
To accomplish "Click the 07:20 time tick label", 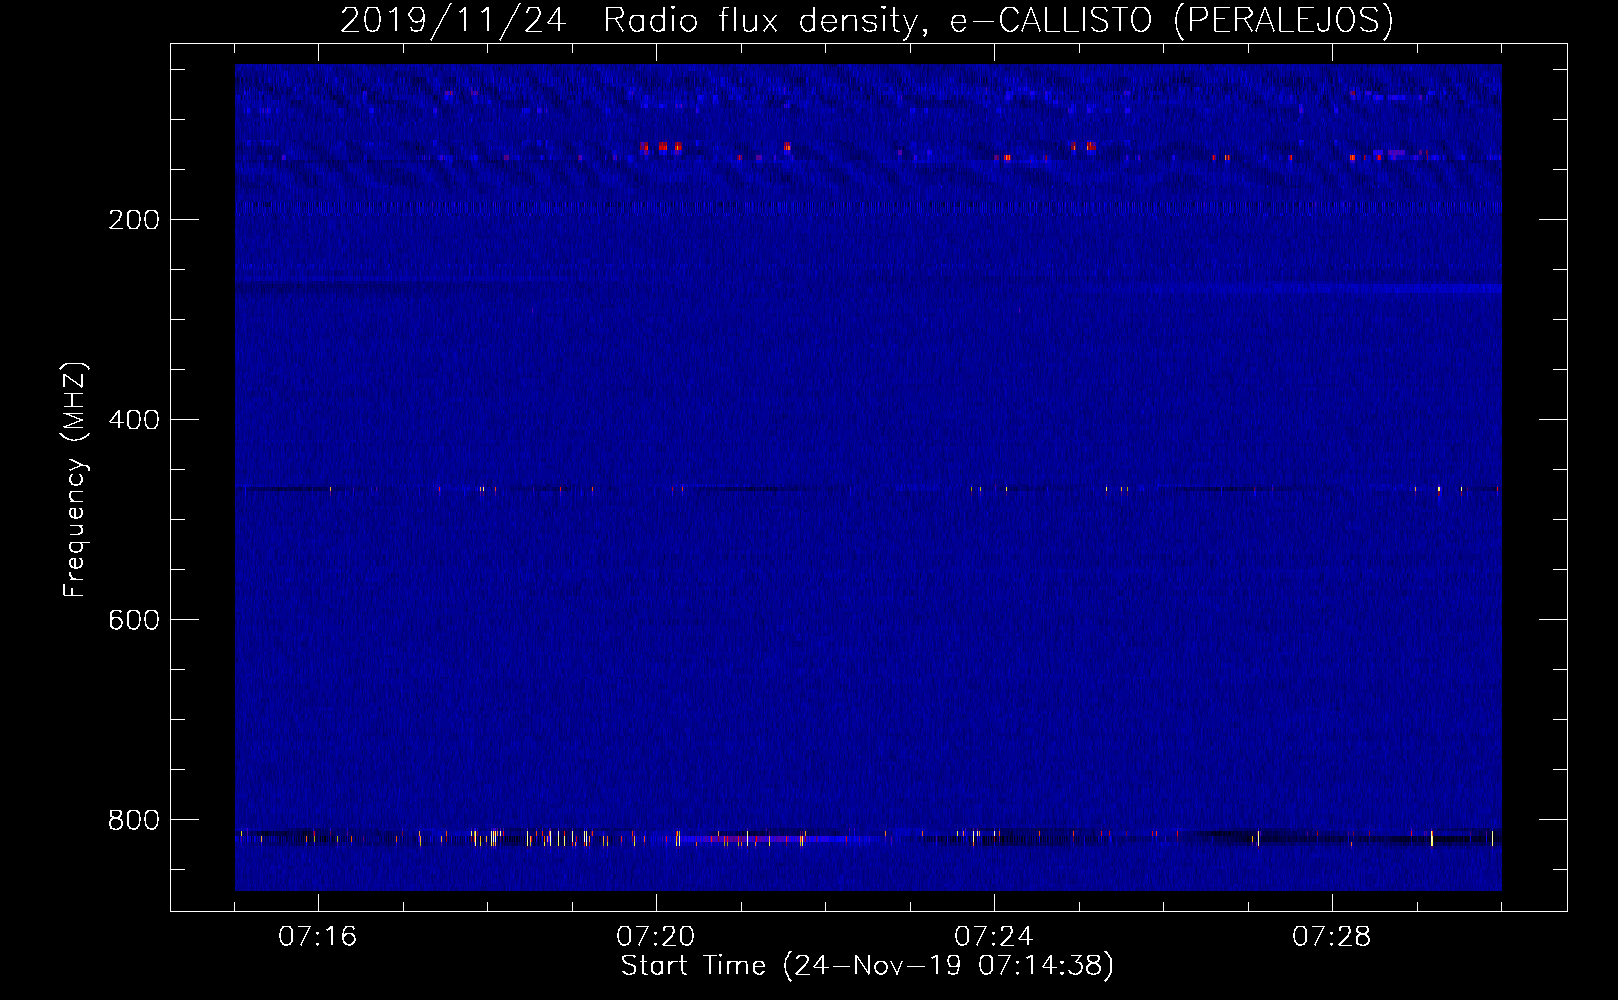I will click(656, 937).
